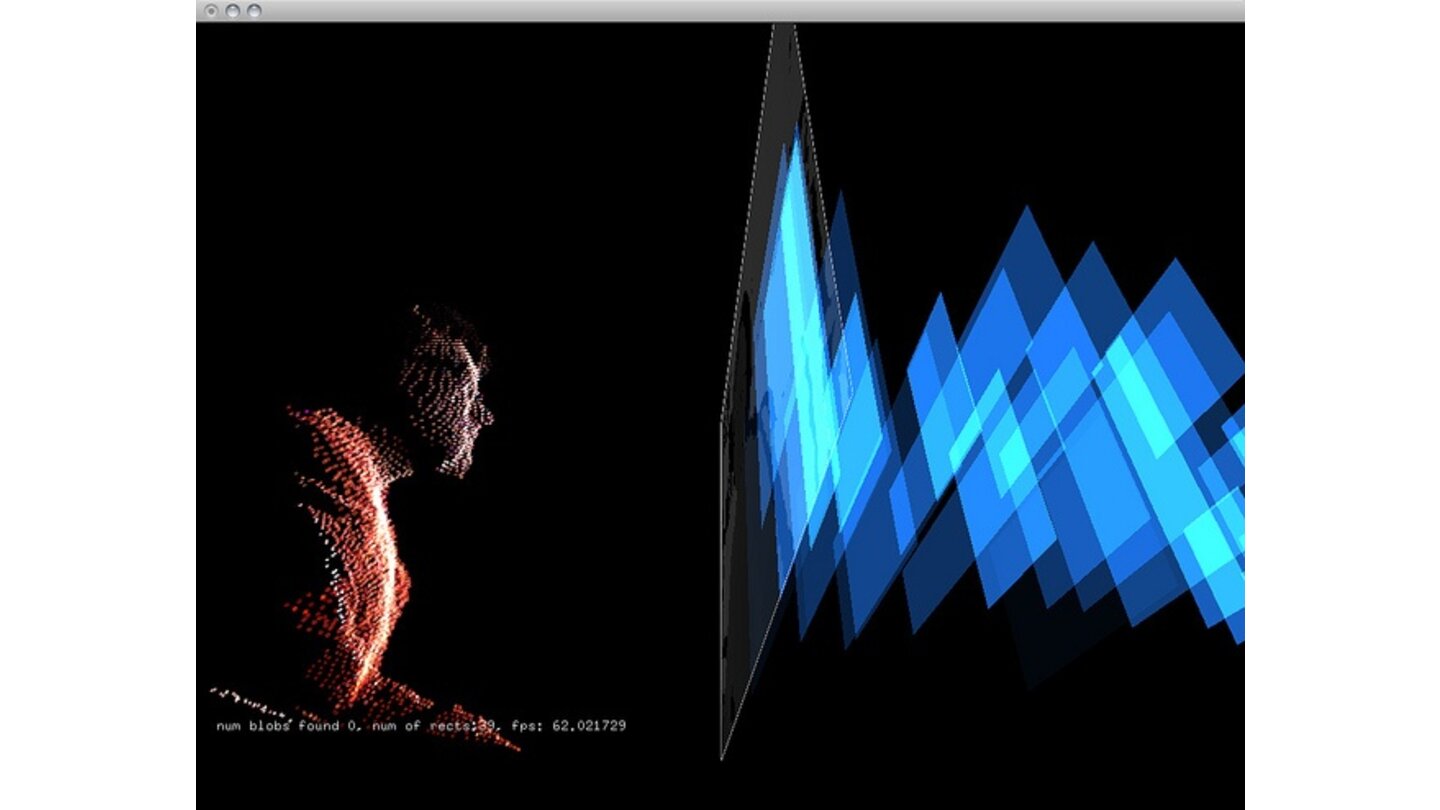Click the orange point-cloud figure's head
1440x810 pixels.
(447, 390)
